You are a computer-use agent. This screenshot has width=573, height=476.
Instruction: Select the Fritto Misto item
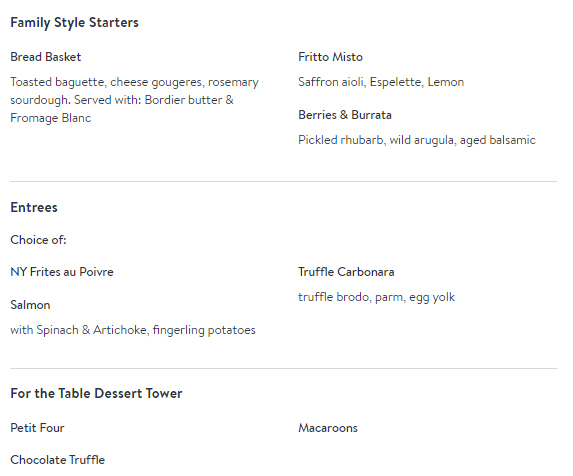pos(330,57)
